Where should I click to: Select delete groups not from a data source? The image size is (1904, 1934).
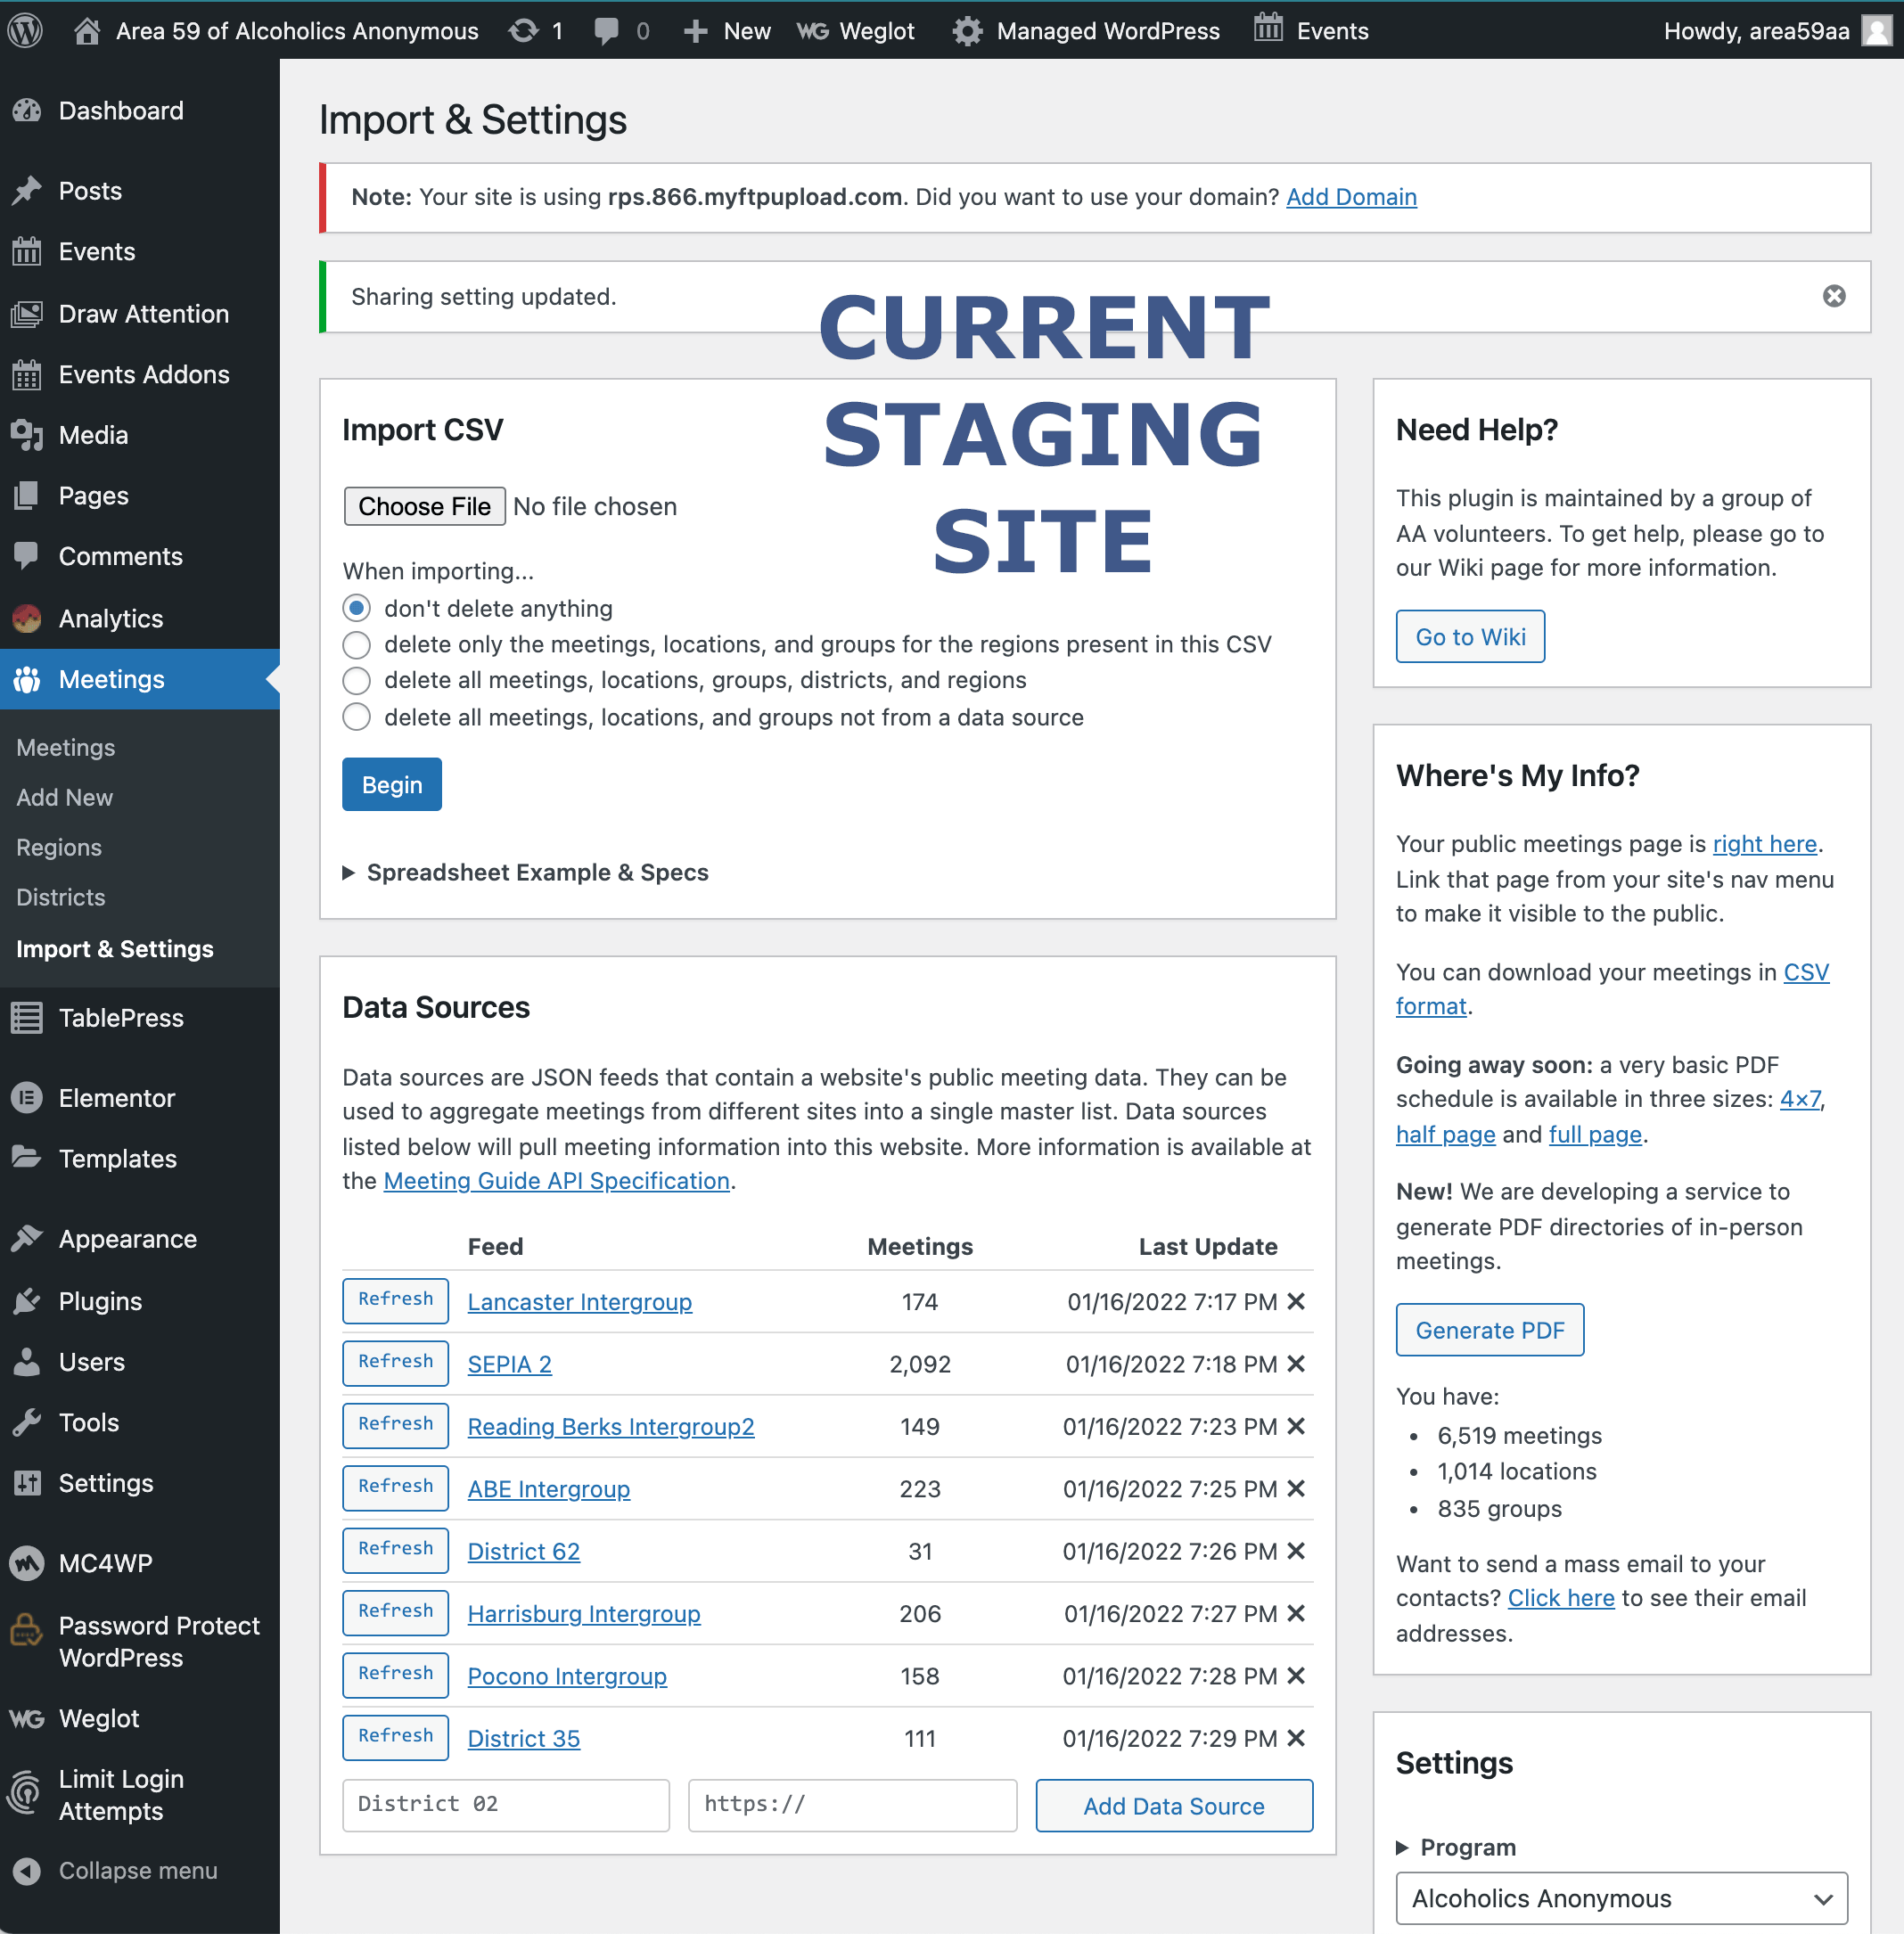(x=356, y=717)
